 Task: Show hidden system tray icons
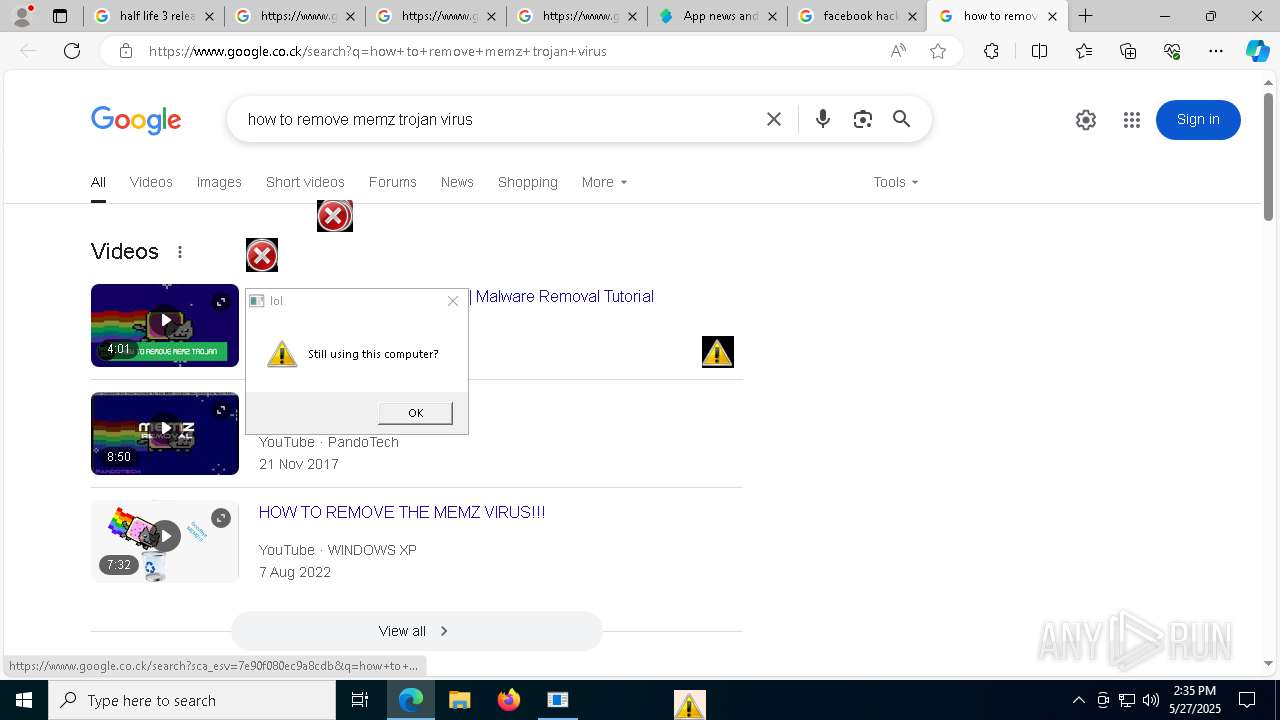tap(1078, 700)
